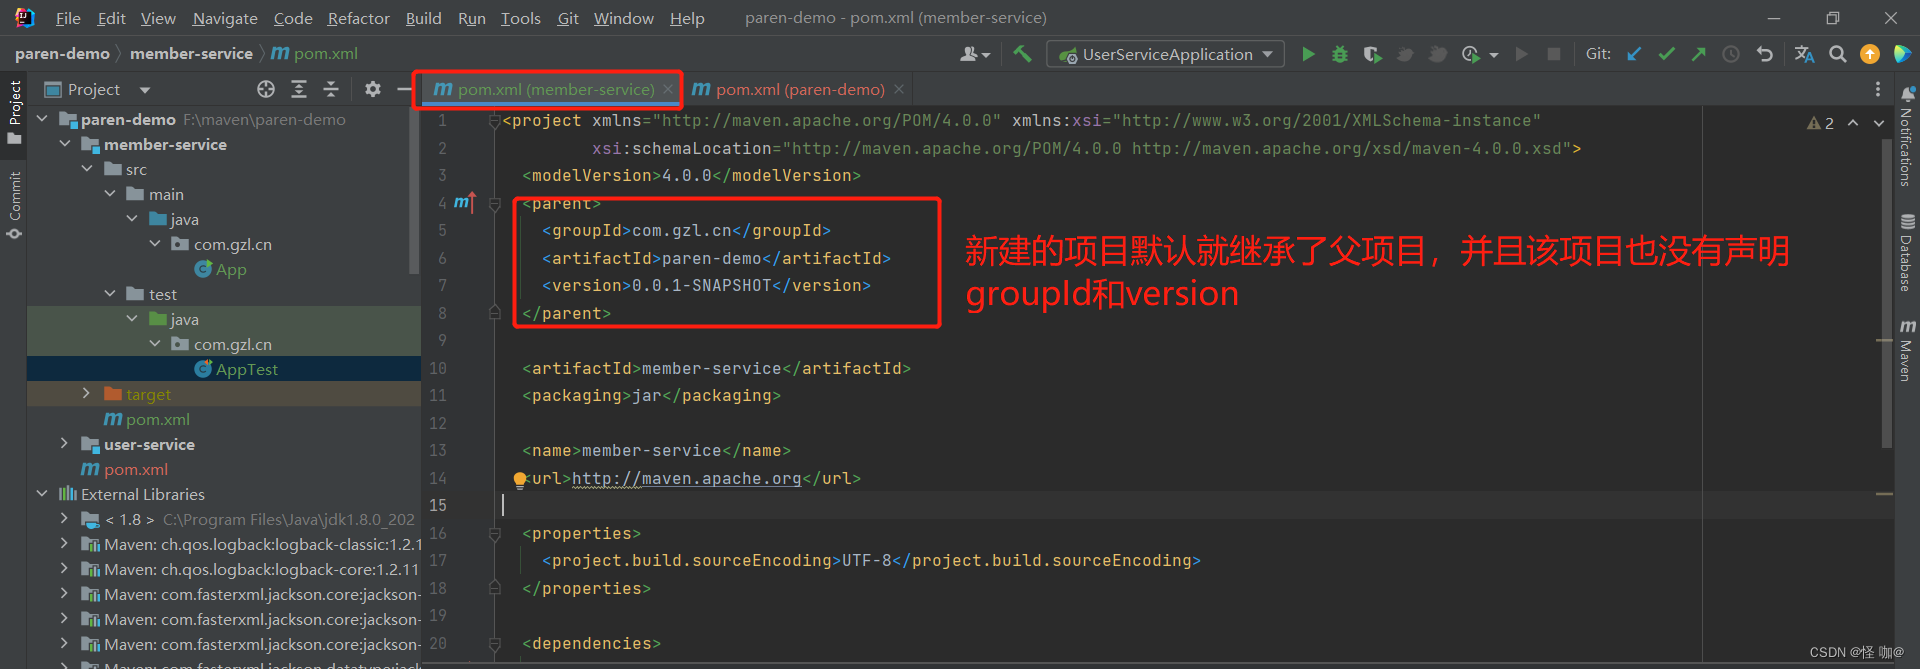This screenshot has width=1920, height=669.
Task: Click the colorful plugin icon at the toolbar's far right
Action: click(x=1902, y=54)
